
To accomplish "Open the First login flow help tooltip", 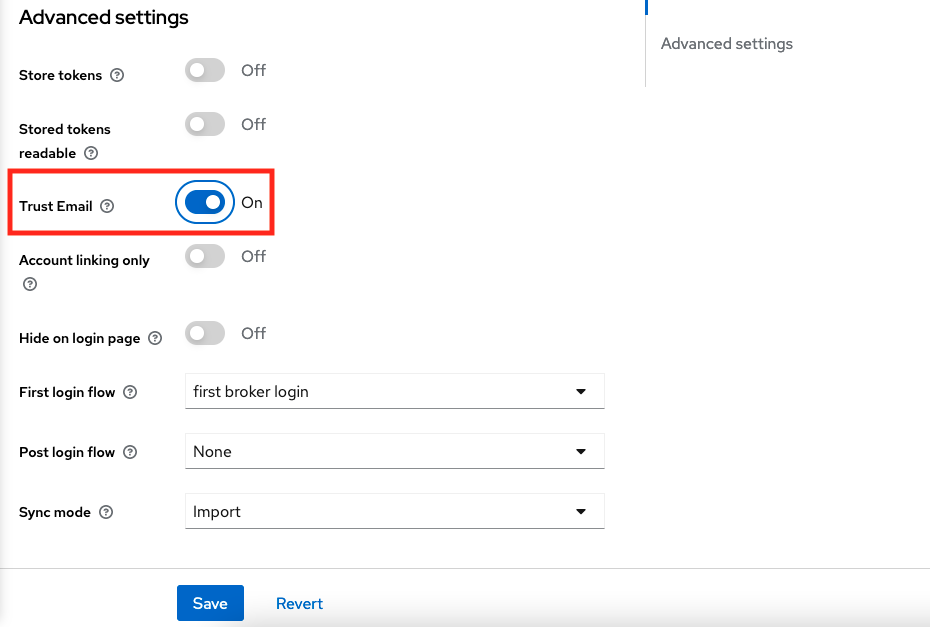I will pyautogui.click(x=130, y=392).
